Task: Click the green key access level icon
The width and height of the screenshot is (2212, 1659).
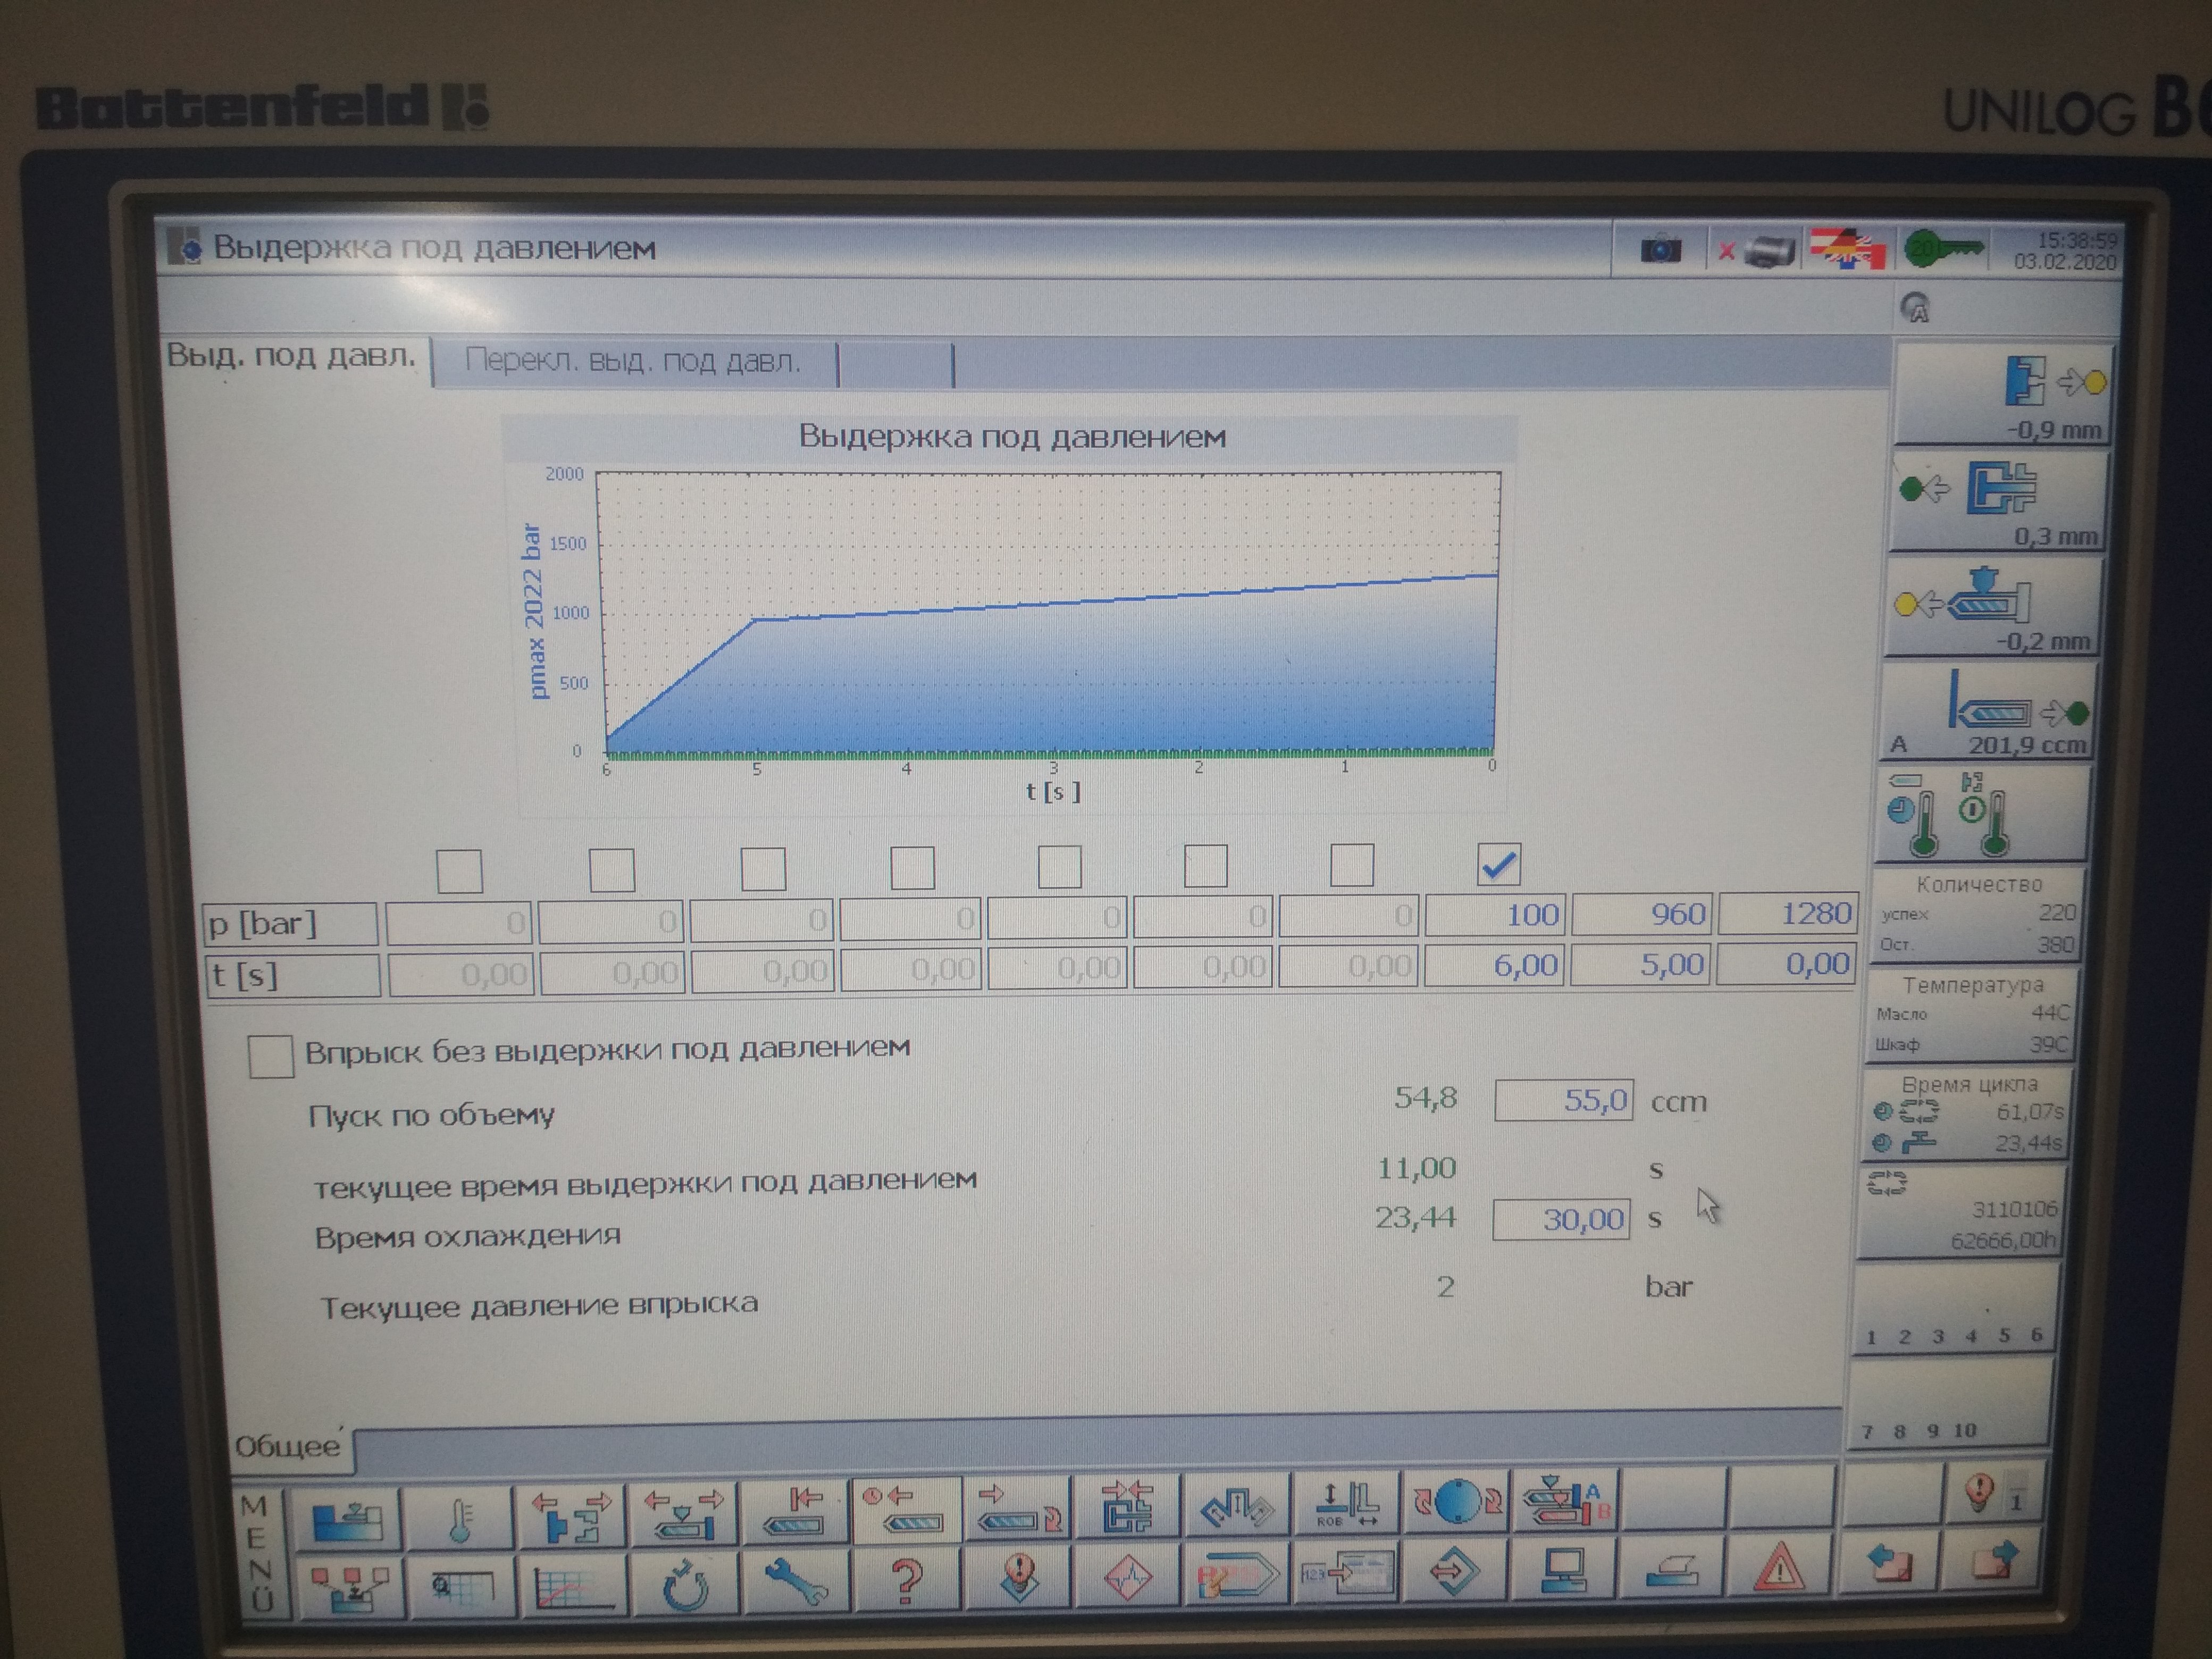Action: pyautogui.click(x=1943, y=248)
